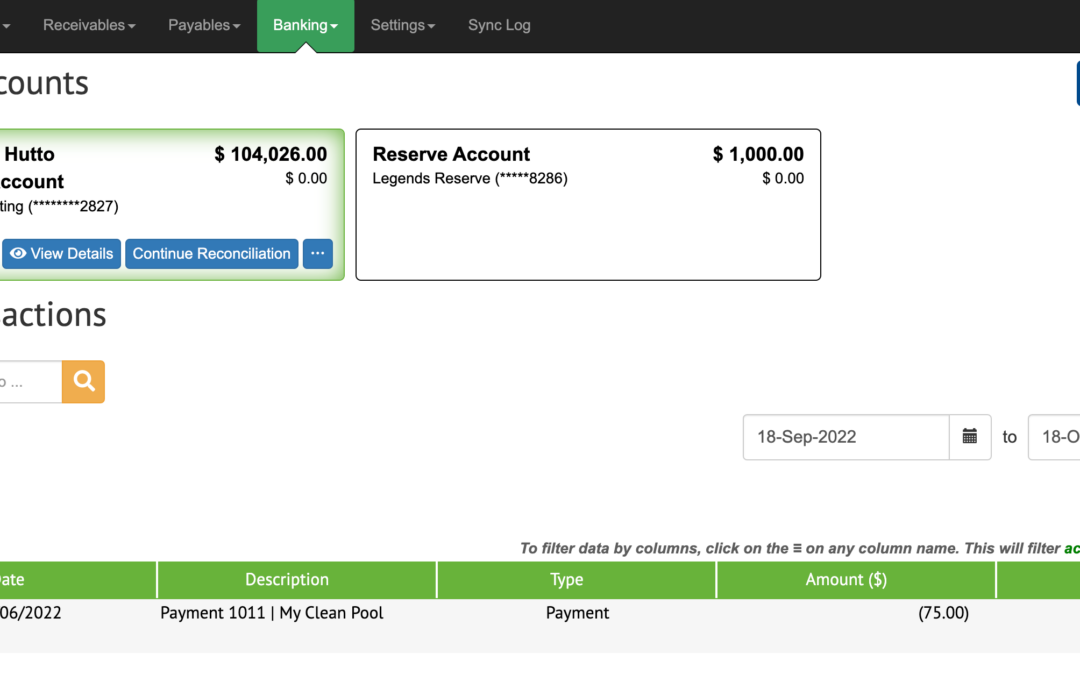
Task: Open the three-dot more options menu
Action: 317,254
